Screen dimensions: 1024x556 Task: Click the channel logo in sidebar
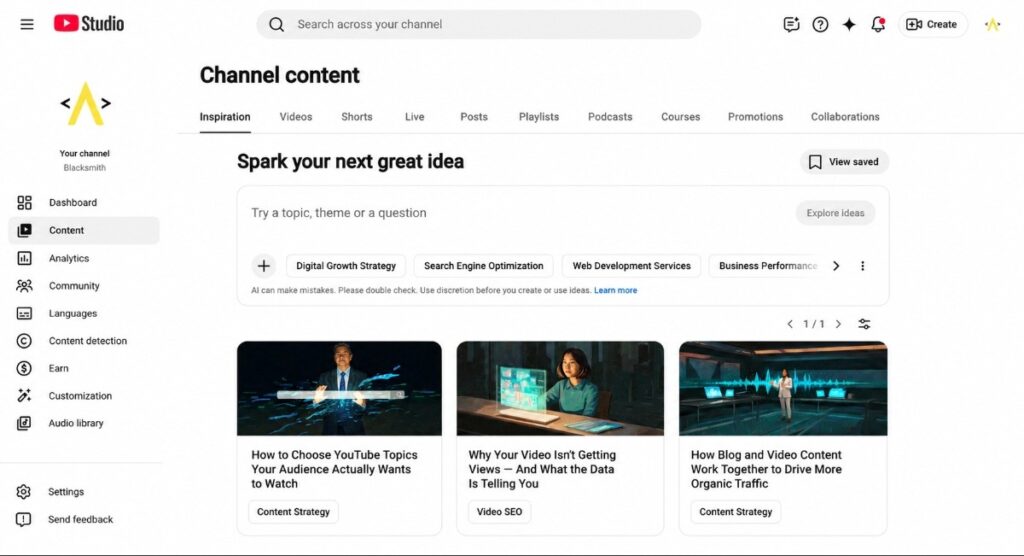pyautogui.click(x=86, y=104)
